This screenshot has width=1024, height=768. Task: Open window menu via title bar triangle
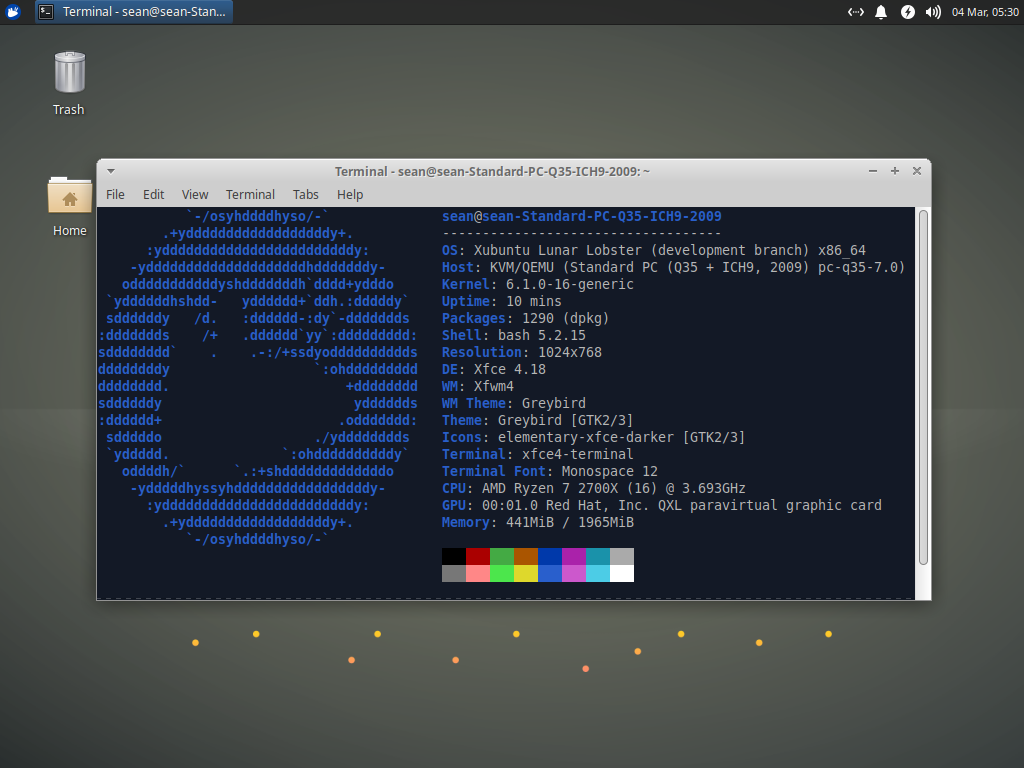(x=110, y=171)
